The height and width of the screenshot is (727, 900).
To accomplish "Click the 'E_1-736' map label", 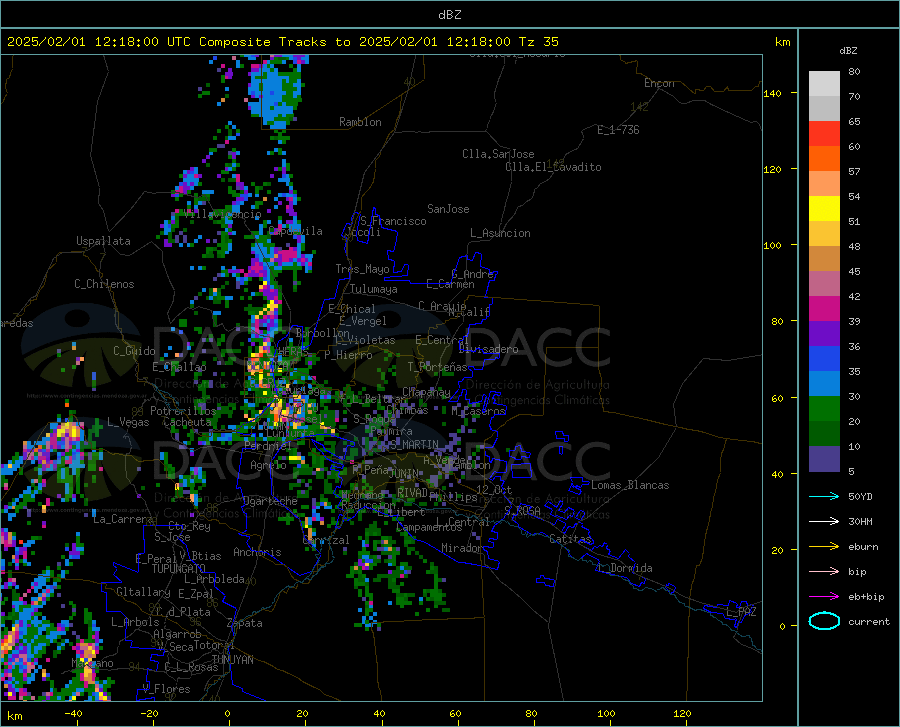I will tap(618, 130).
